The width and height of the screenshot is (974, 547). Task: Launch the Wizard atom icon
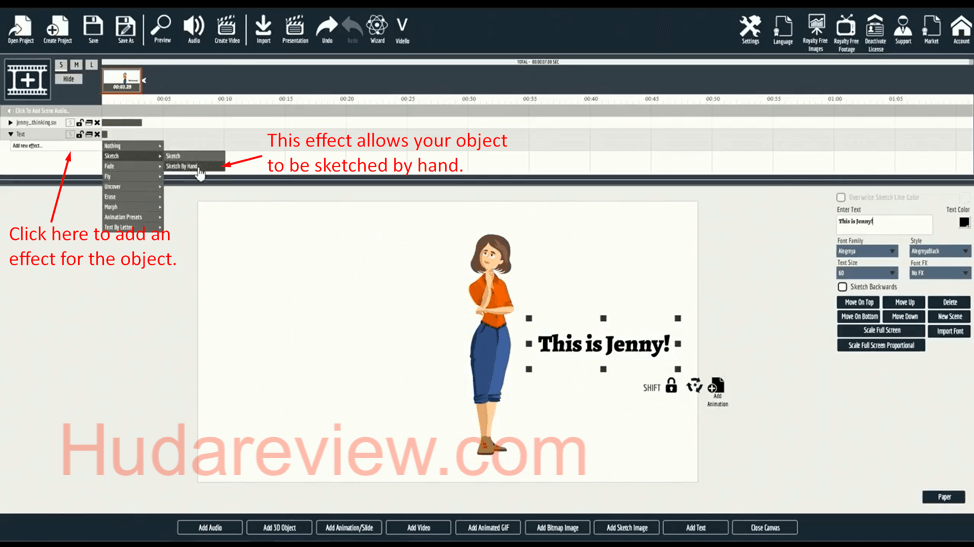[377, 29]
